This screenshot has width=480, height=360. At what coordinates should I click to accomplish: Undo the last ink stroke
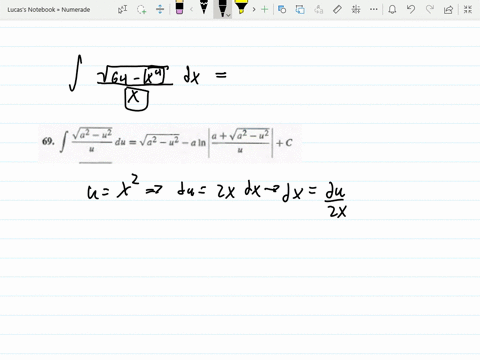411,9
